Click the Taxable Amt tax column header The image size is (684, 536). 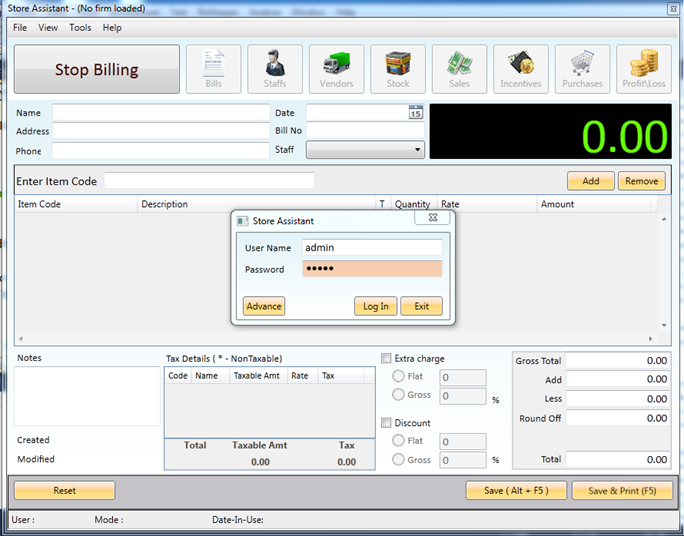[258, 376]
